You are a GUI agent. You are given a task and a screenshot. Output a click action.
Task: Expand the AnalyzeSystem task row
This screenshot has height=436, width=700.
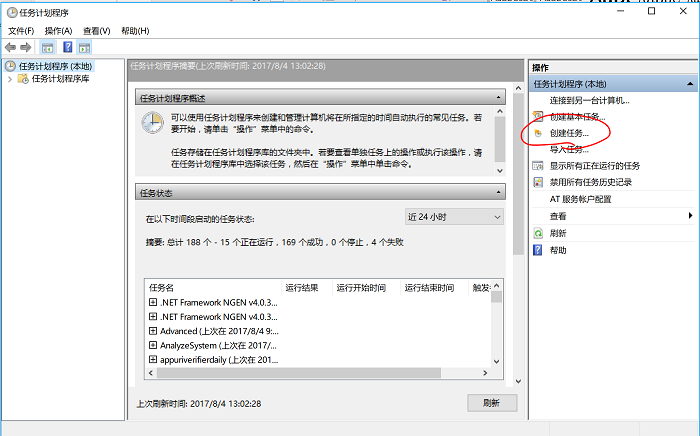click(153, 345)
